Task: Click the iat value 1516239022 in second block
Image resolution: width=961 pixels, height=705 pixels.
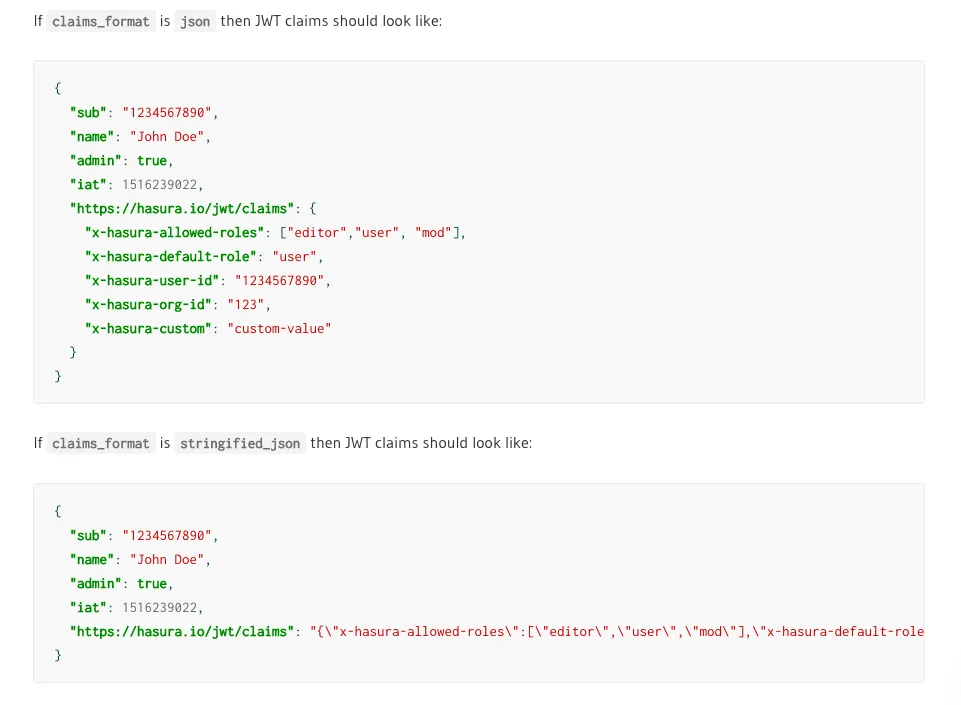Action: [160, 607]
